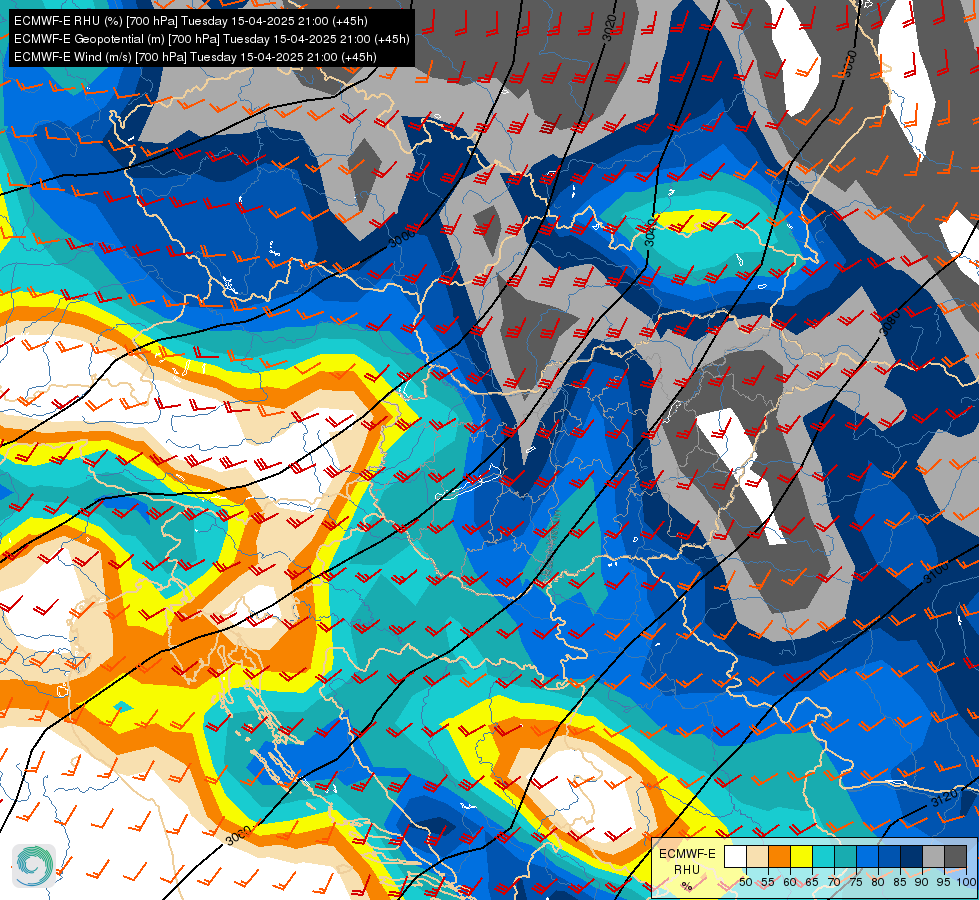Click the swirl logo icon

pos(34,865)
